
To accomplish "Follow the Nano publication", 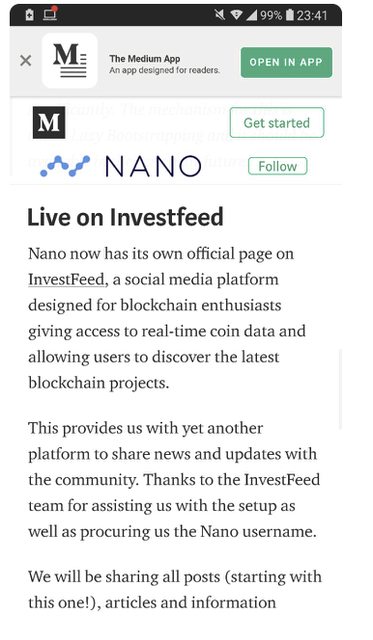I will pos(278,166).
